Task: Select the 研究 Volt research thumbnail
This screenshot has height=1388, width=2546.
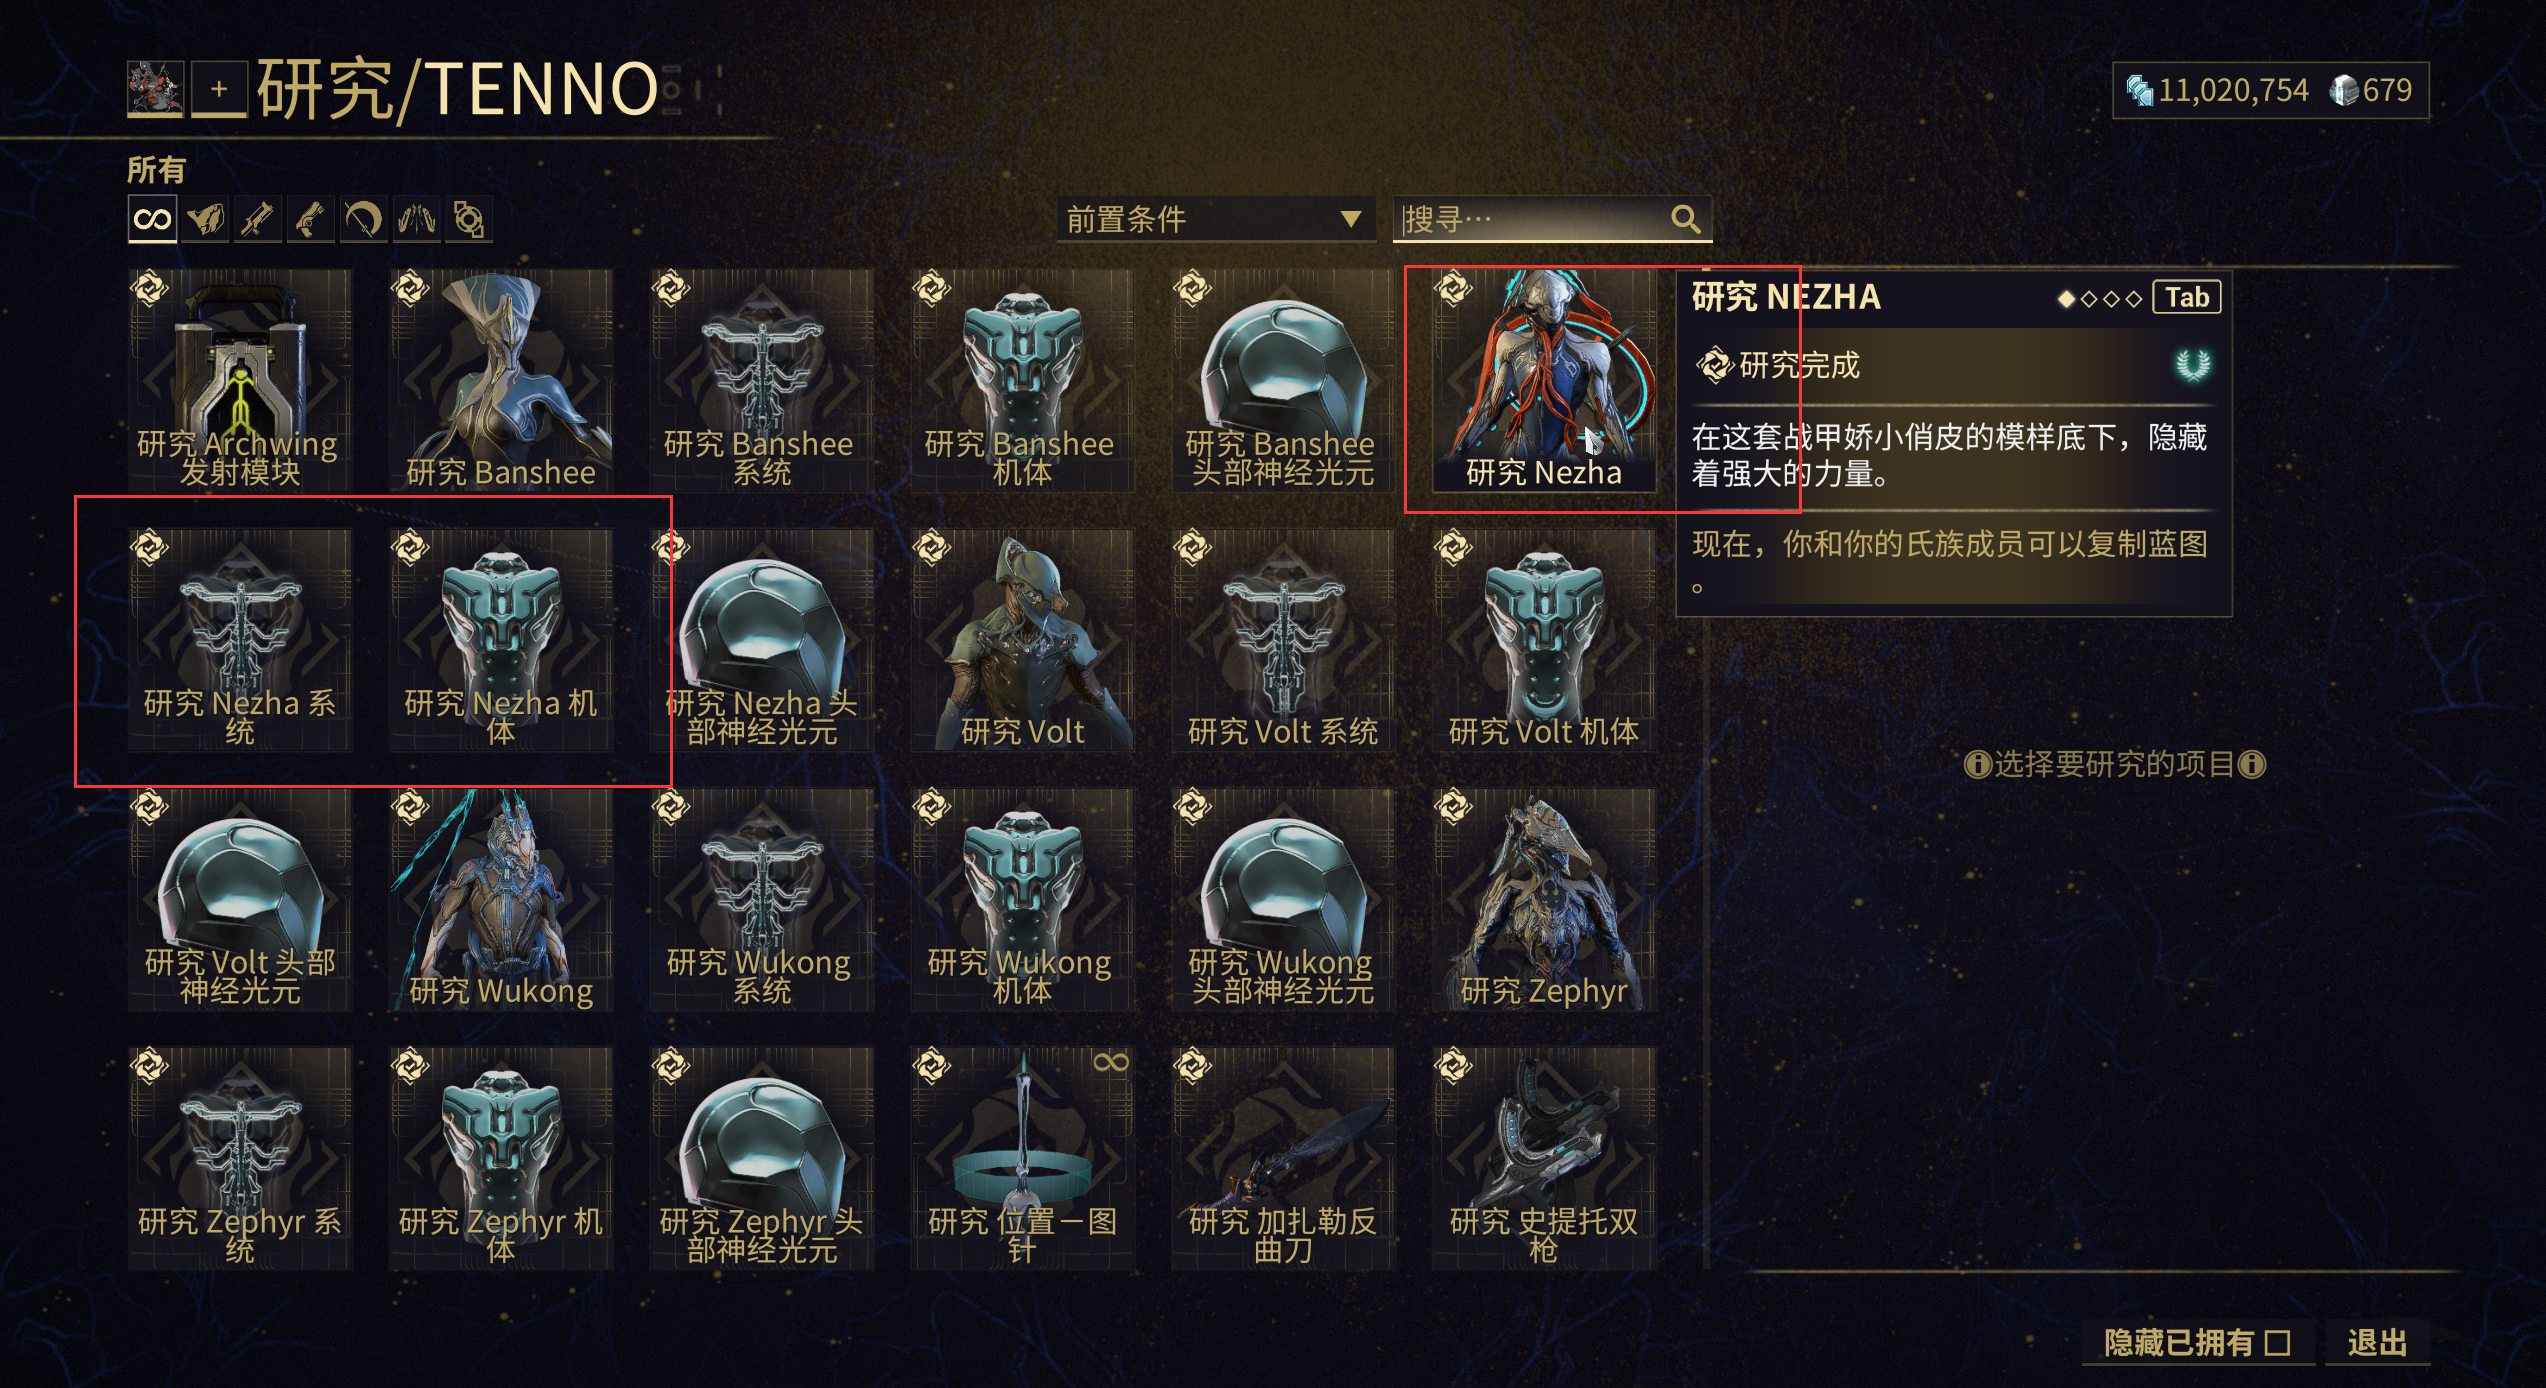Action: coord(1022,641)
